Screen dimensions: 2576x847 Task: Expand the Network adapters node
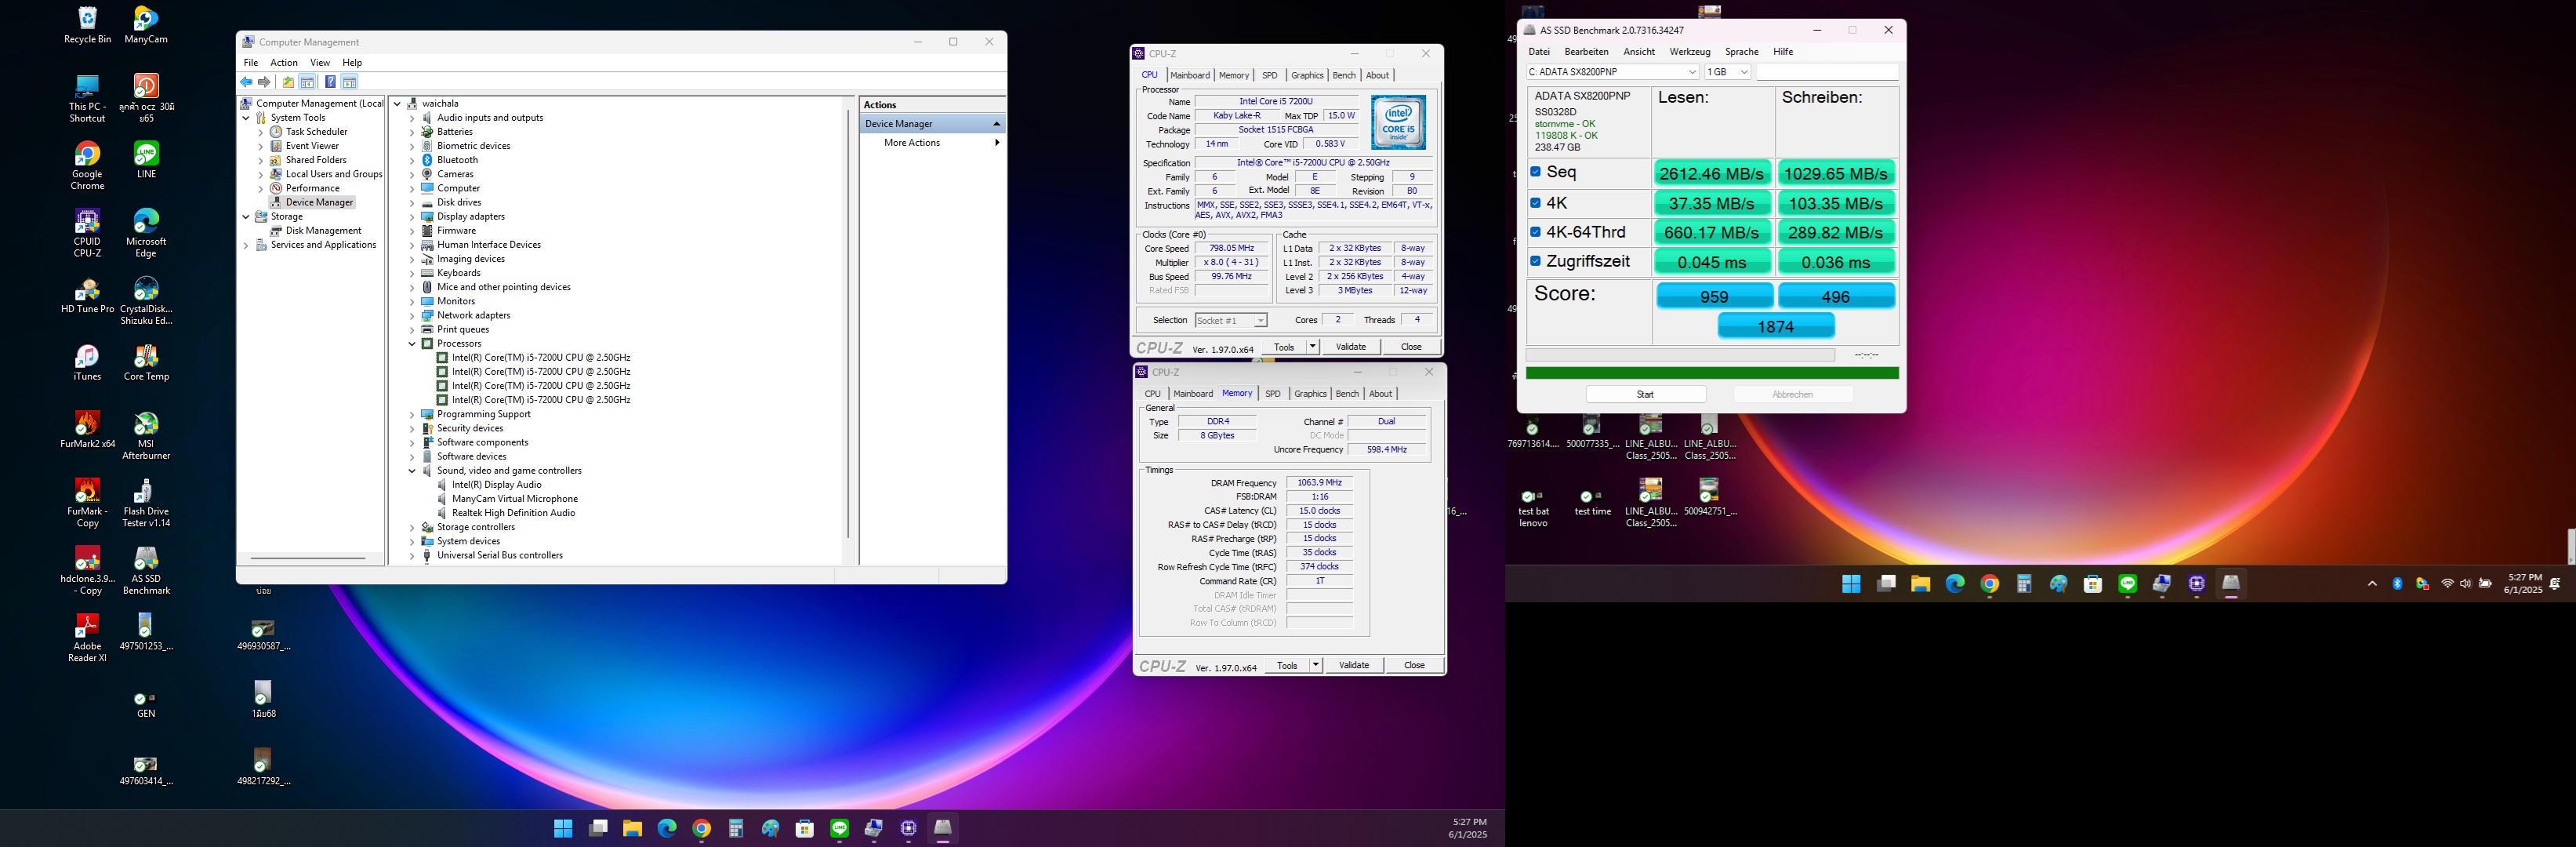412,315
